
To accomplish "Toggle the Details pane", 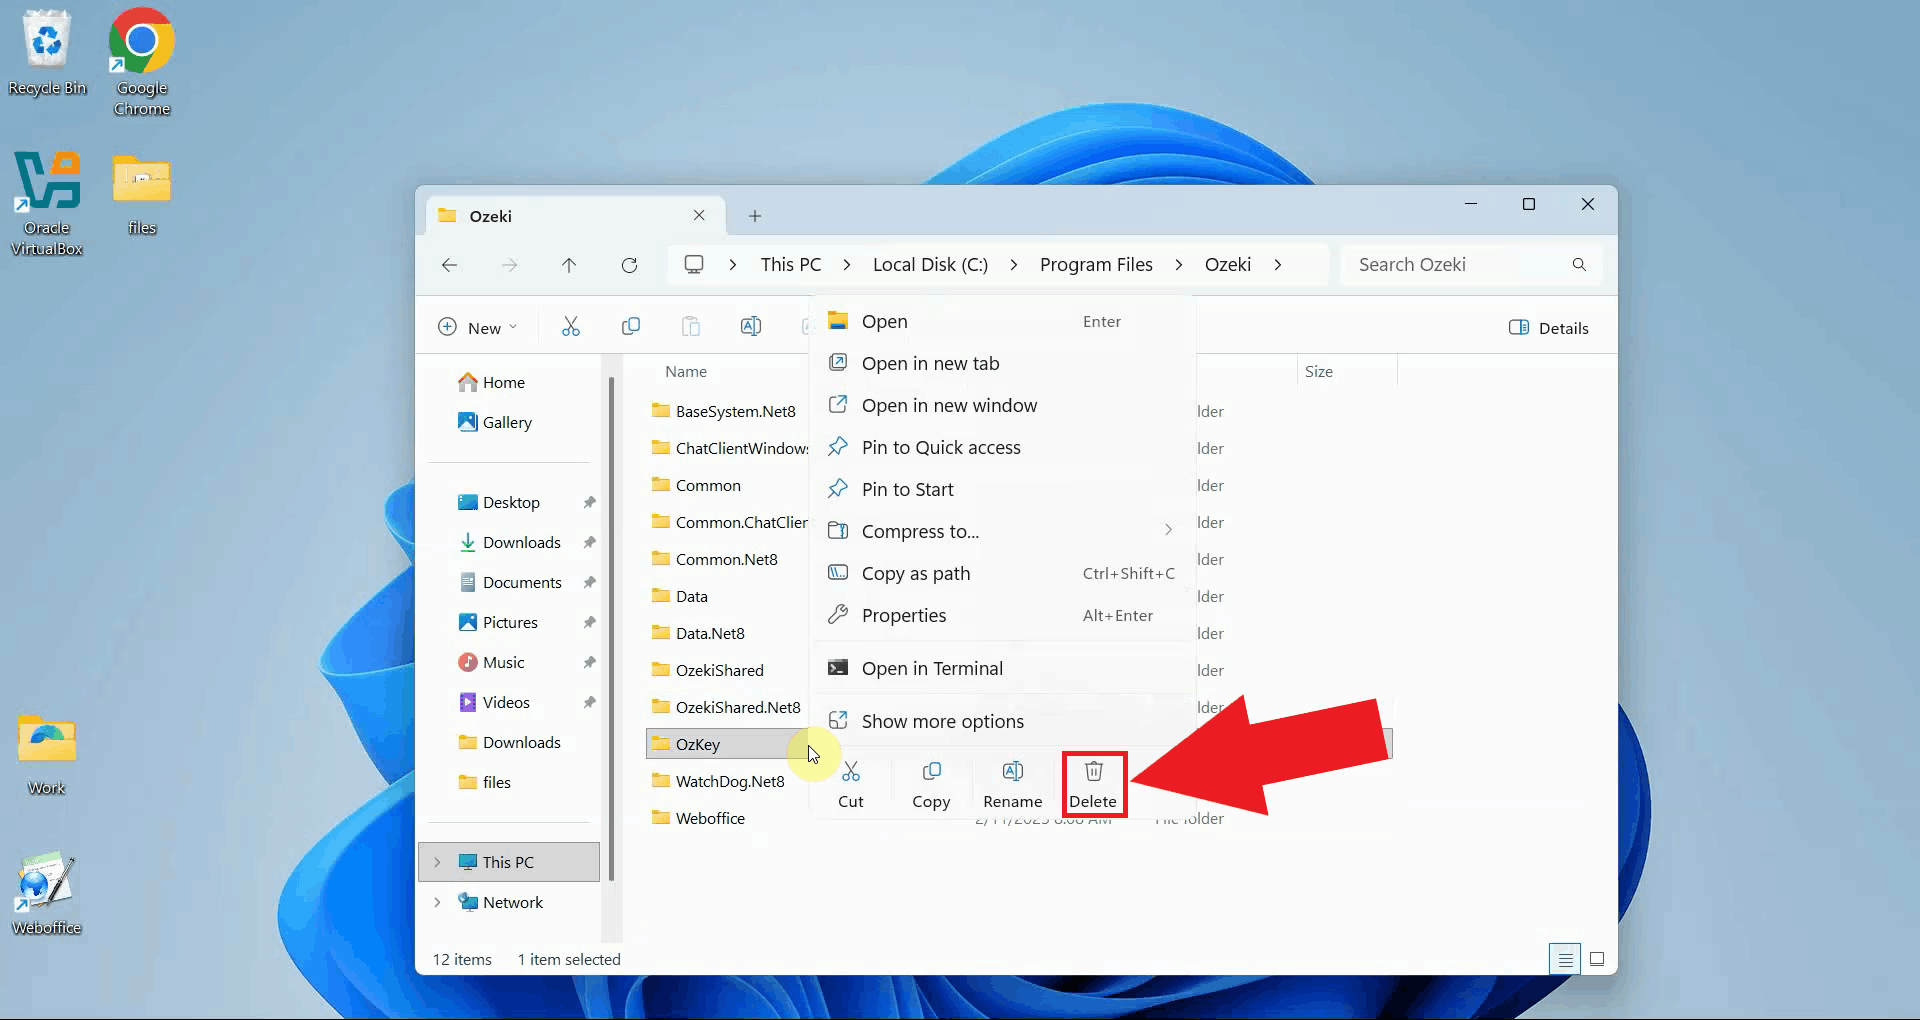I will tap(1548, 327).
